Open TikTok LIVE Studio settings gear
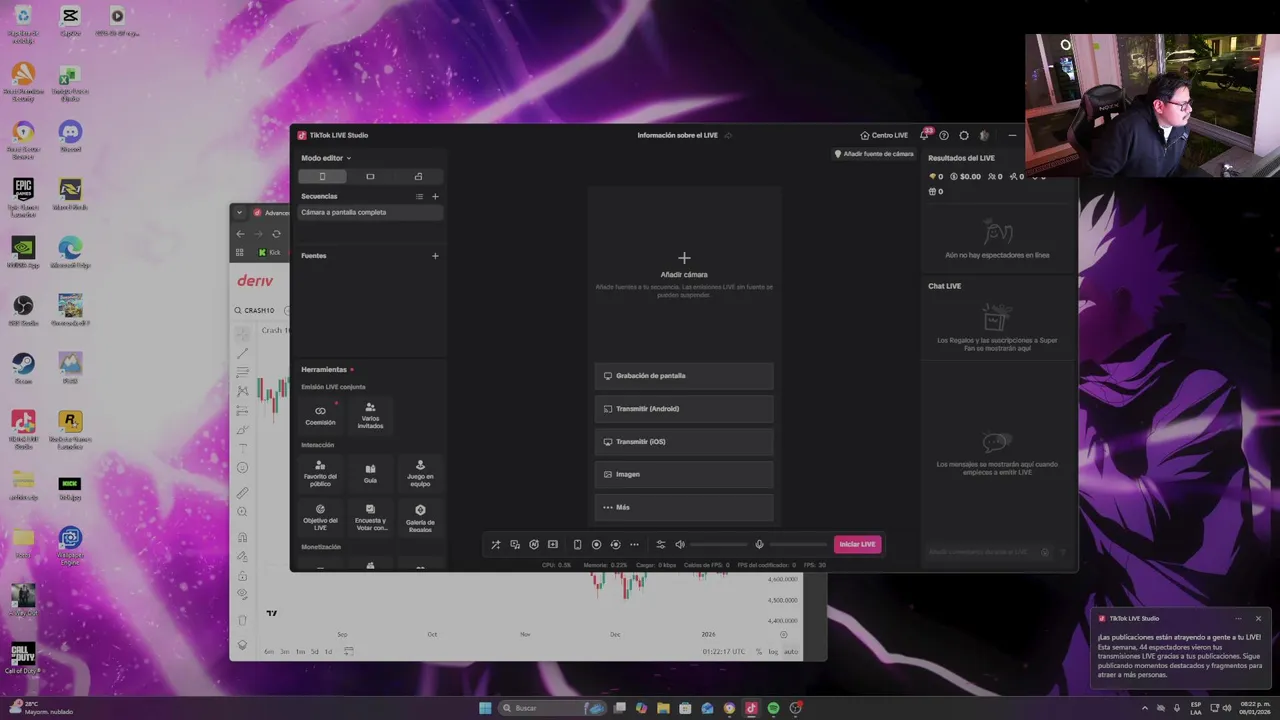 coord(964,135)
